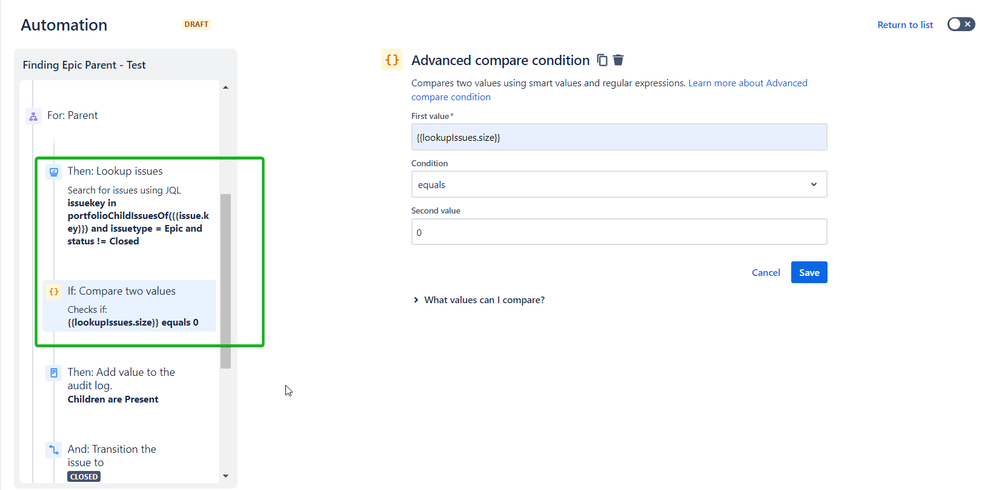Click the Cancel link
The height and width of the screenshot is (490, 999).
(x=765, y=272)
